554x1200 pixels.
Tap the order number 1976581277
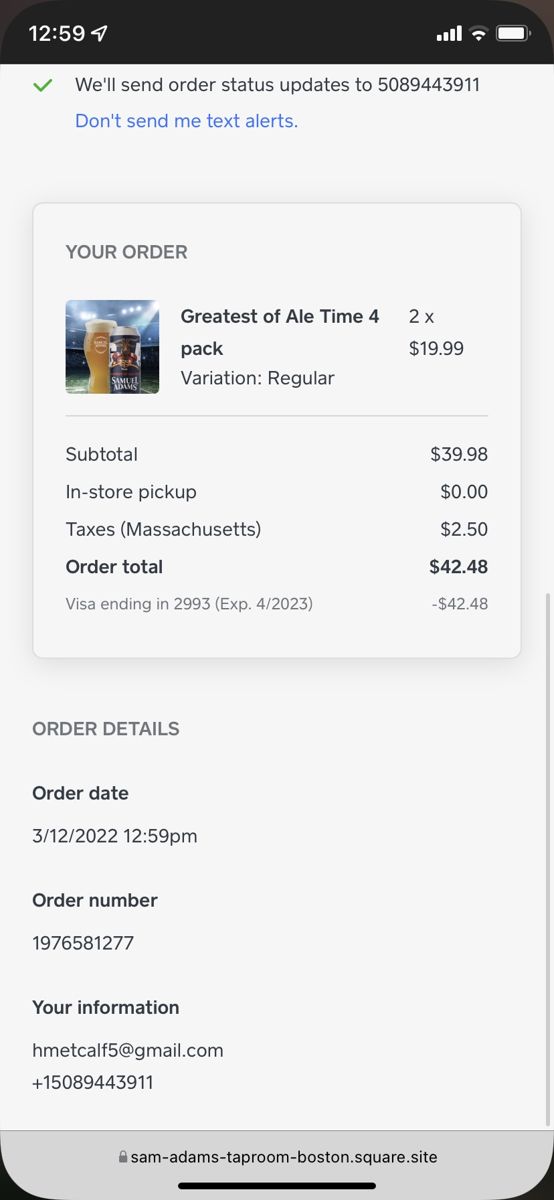point(83,943)
